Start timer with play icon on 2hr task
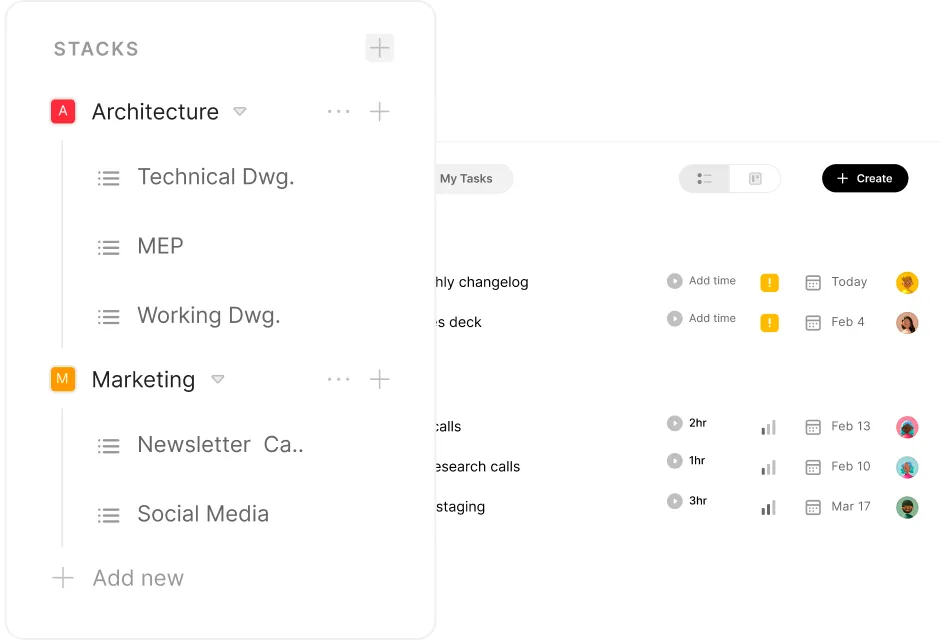The height and width of the screenshot is (640, 940). pyautogui.click(x=674, y=423)
